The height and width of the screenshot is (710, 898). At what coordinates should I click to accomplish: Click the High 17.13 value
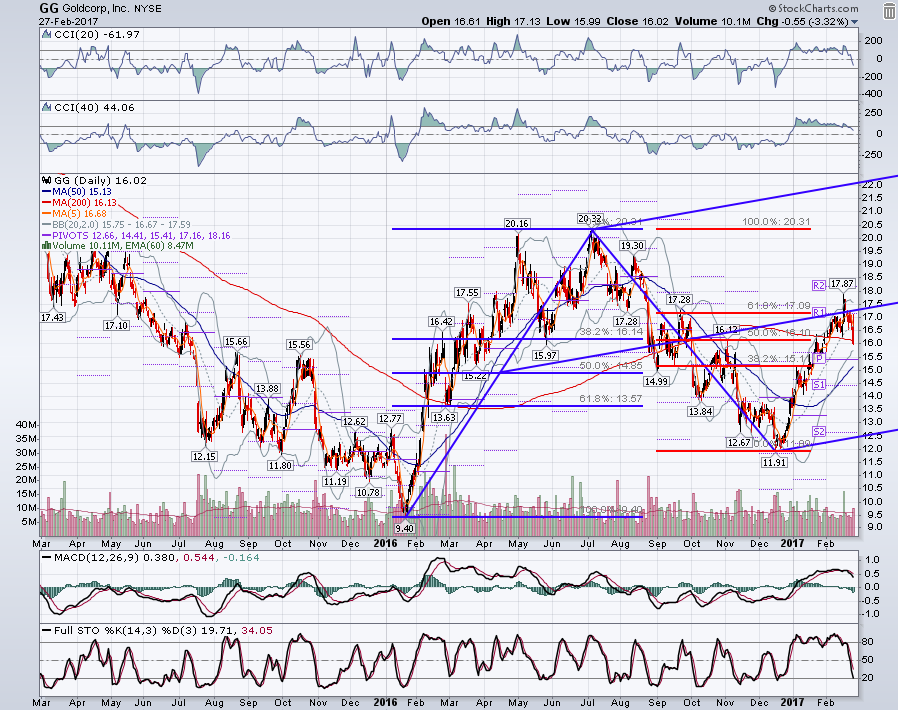pos(513,21)
